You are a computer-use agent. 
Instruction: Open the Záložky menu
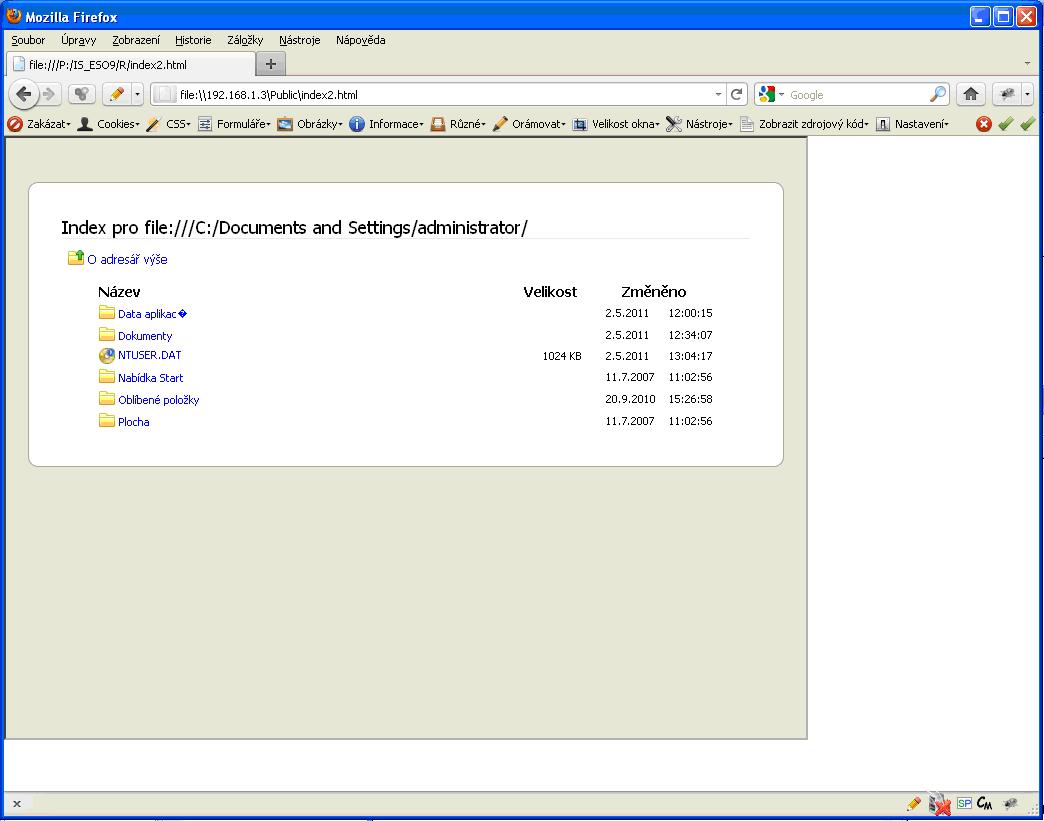(245, 40)
